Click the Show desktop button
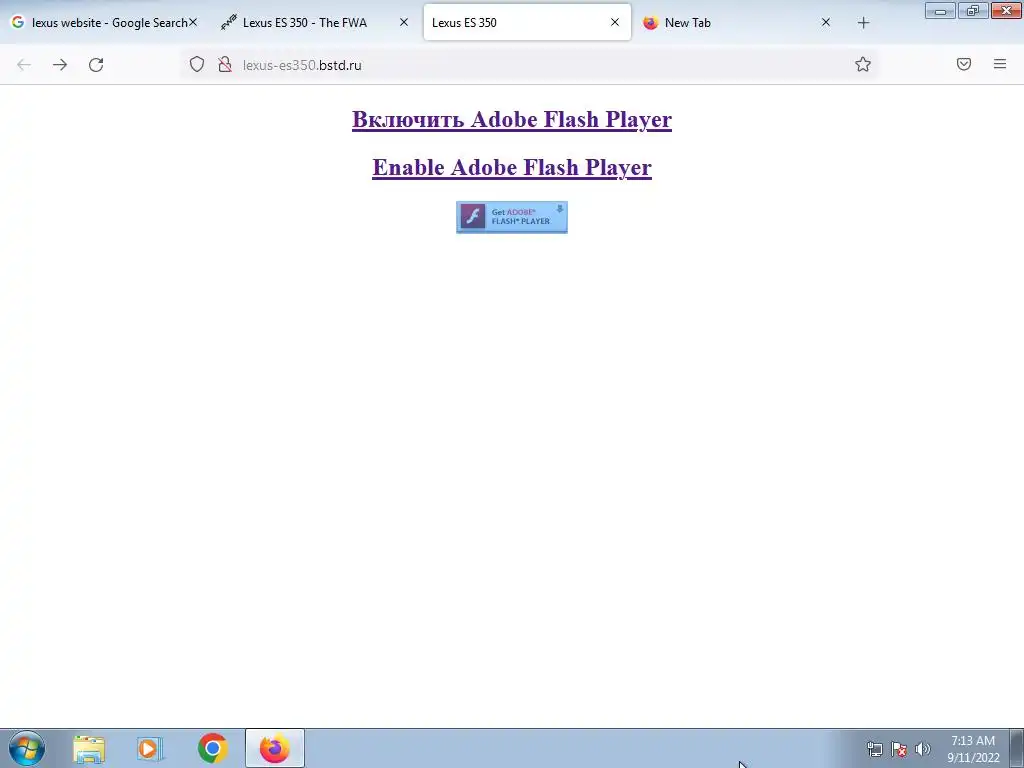 point(1017,748)
